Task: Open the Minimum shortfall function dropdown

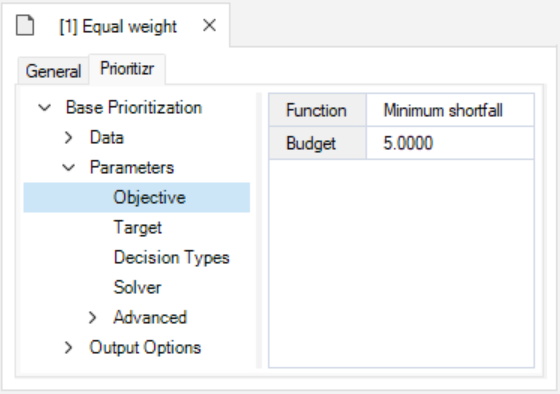Action: coord(450,110)
